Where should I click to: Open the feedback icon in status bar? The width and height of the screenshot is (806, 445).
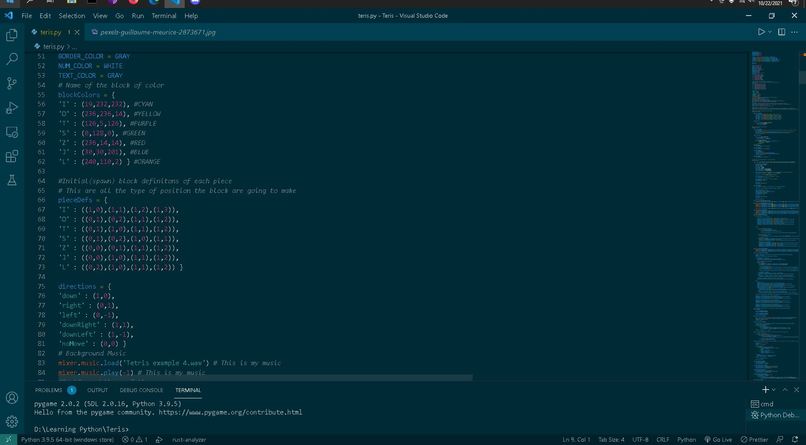click(x=780, y=440)
